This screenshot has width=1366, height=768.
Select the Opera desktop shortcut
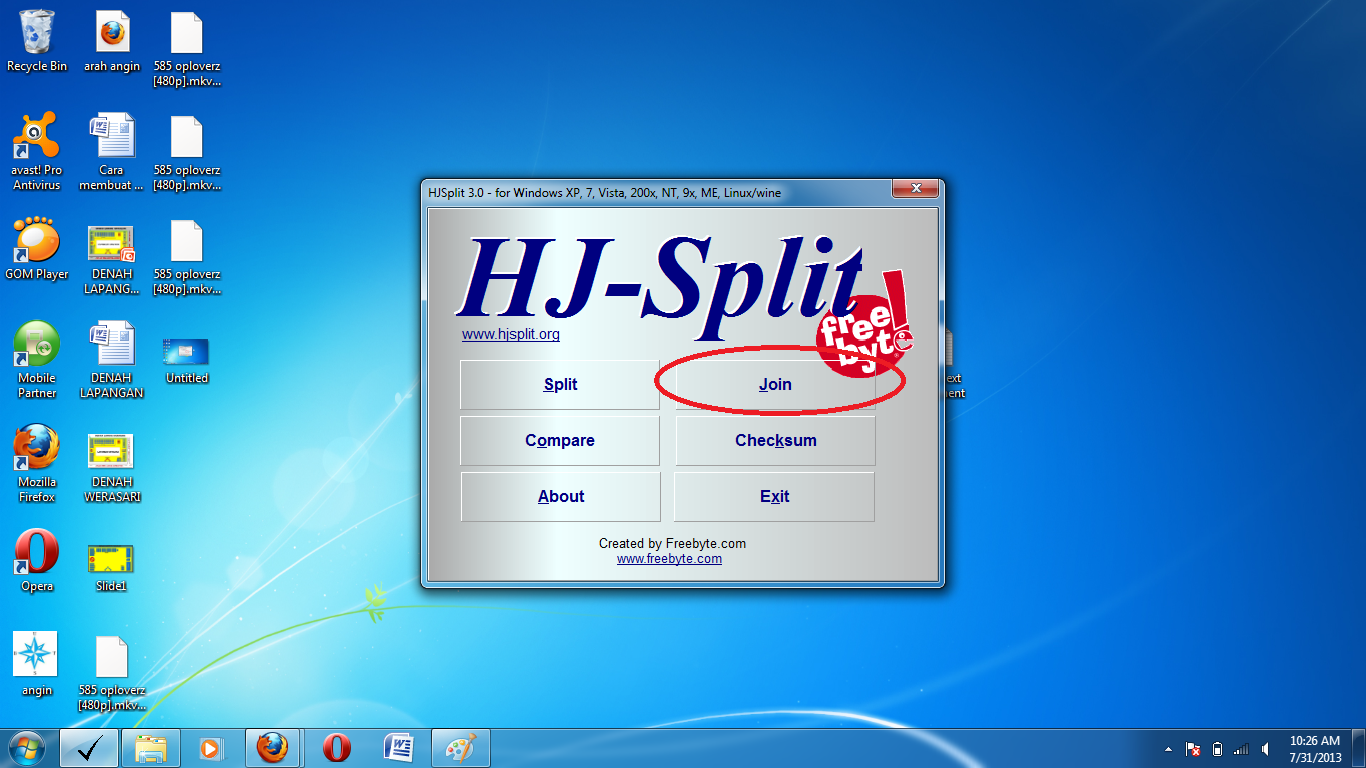(37, 562)
